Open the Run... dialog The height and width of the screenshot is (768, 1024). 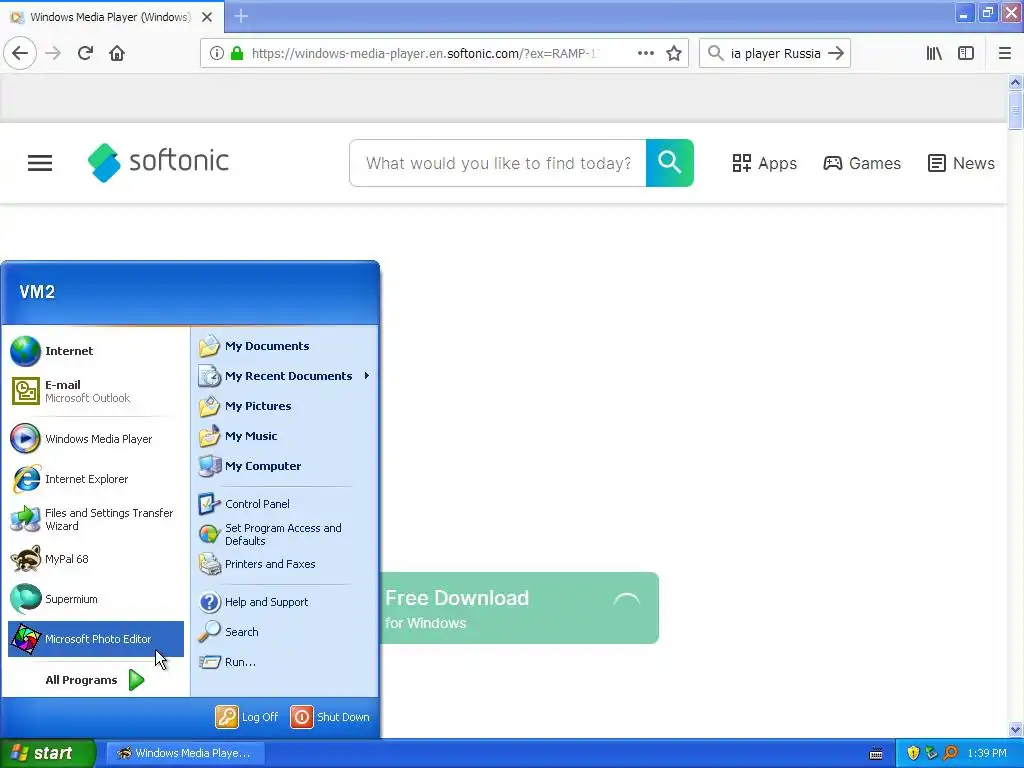tap(285, 662)
